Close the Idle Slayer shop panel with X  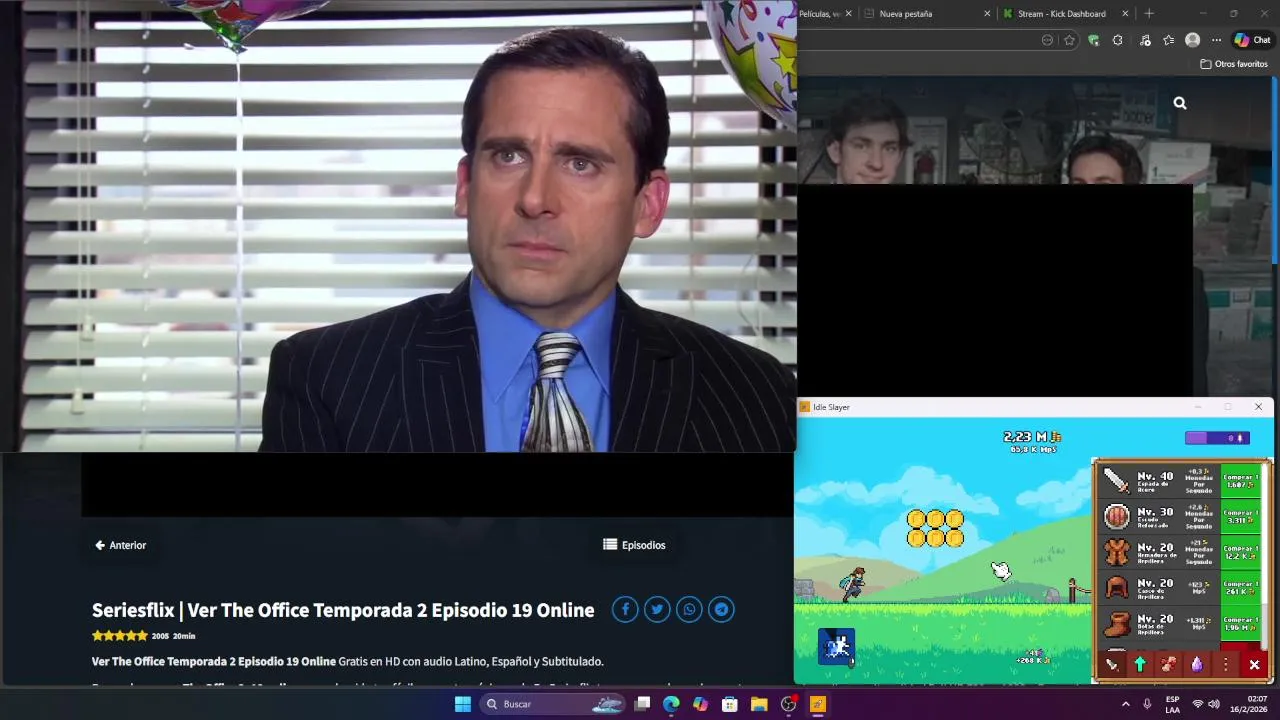pos(1254,665)
